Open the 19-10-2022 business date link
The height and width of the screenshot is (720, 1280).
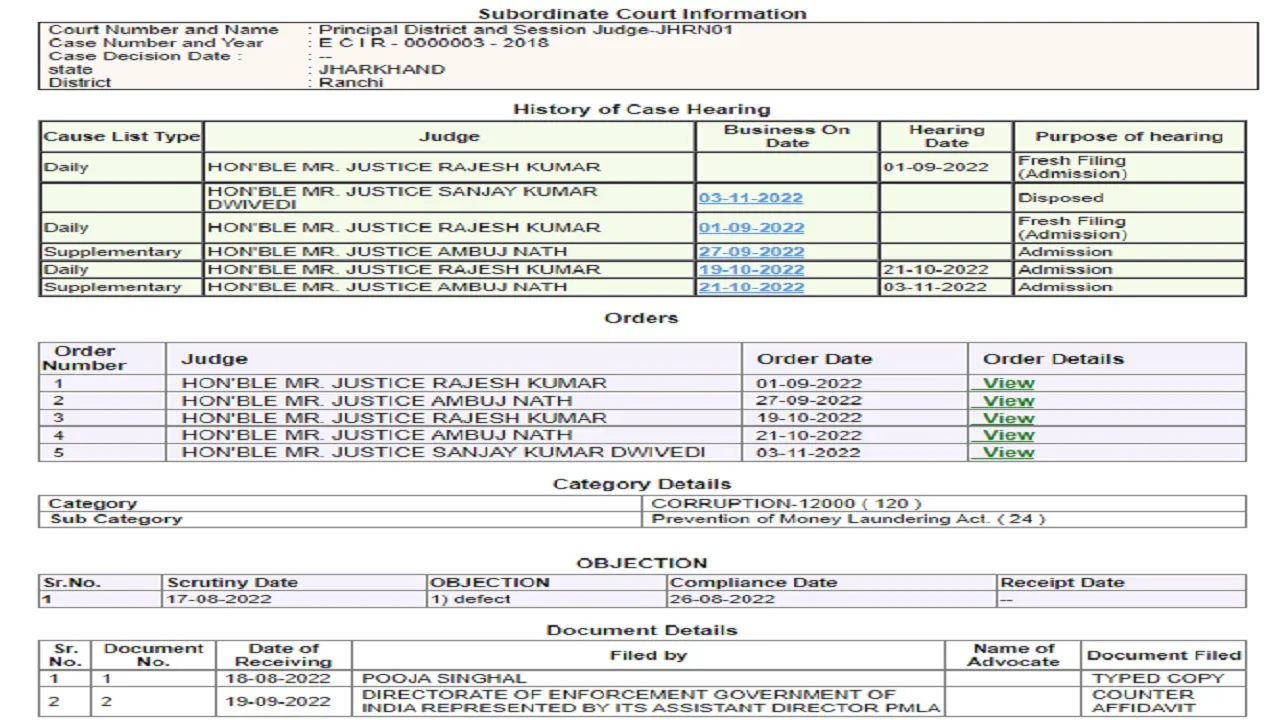click(x=751, y=270)
